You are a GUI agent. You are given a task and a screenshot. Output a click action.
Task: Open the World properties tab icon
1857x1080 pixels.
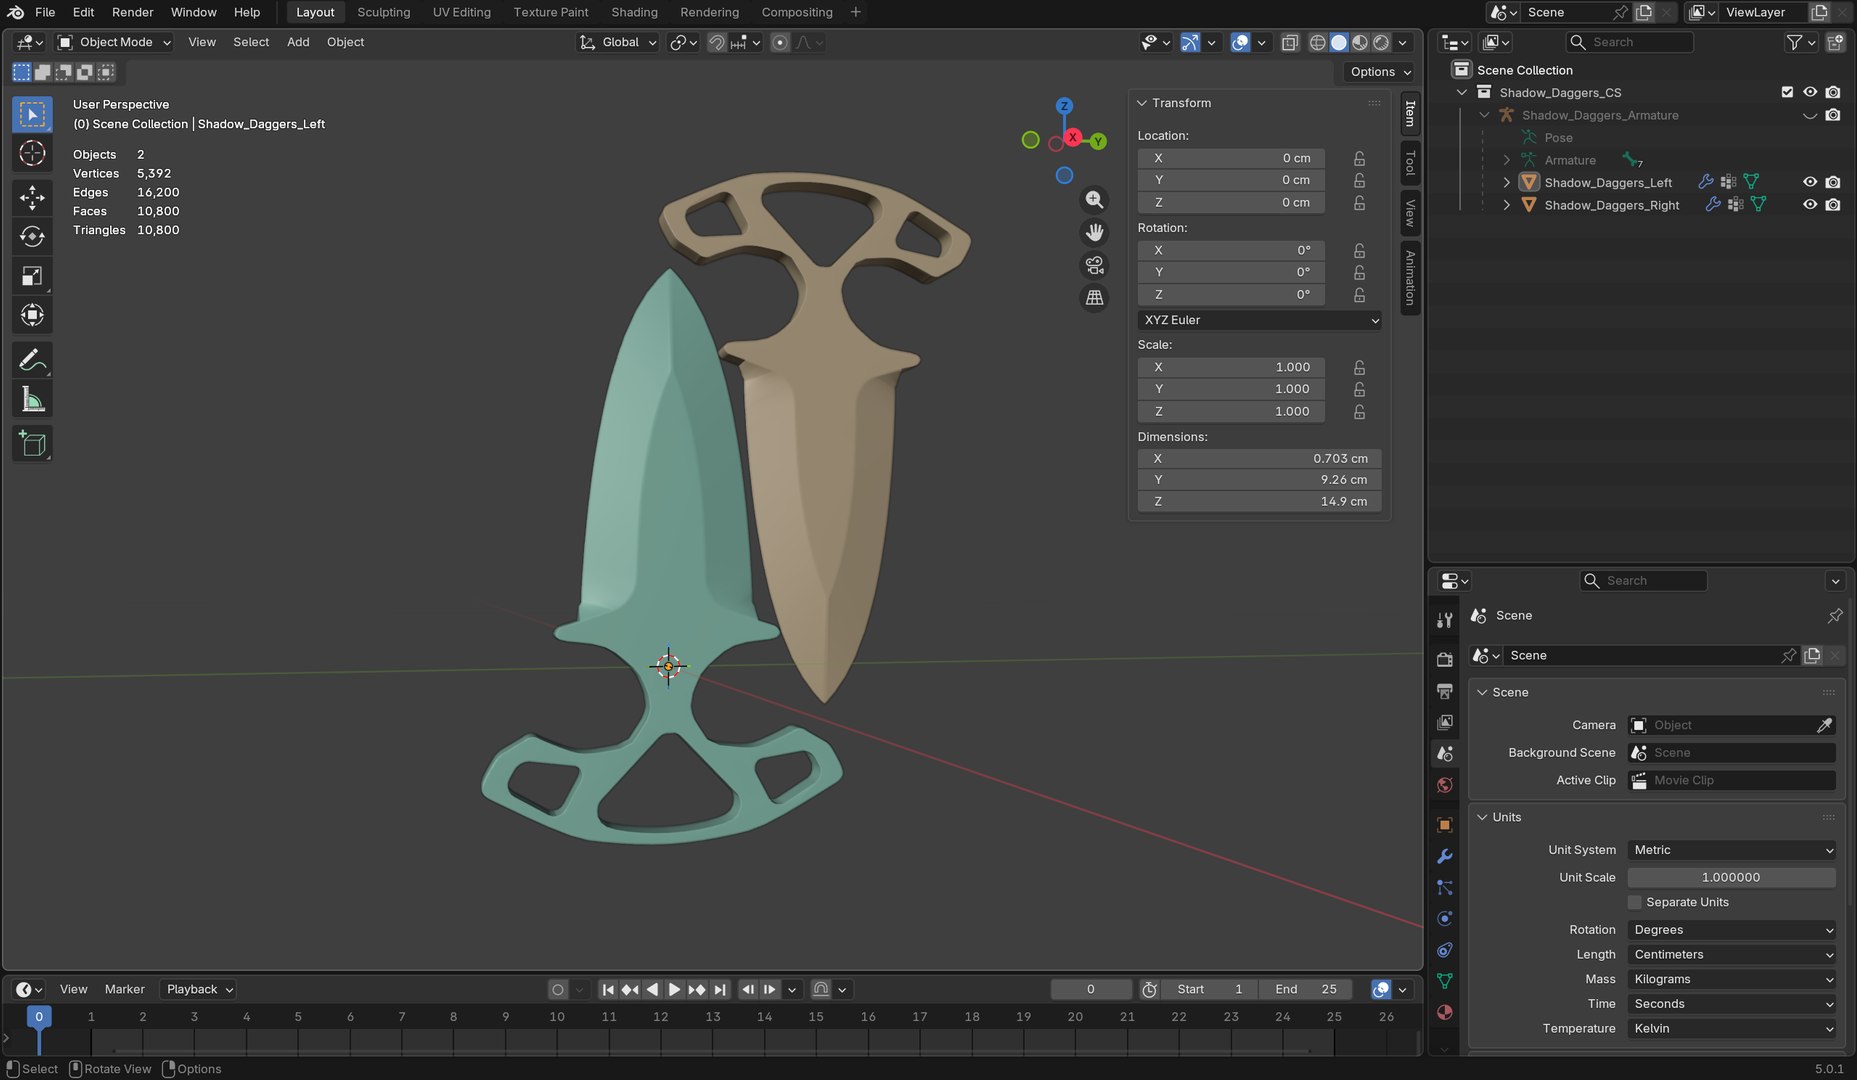[x=1444, y=785]
